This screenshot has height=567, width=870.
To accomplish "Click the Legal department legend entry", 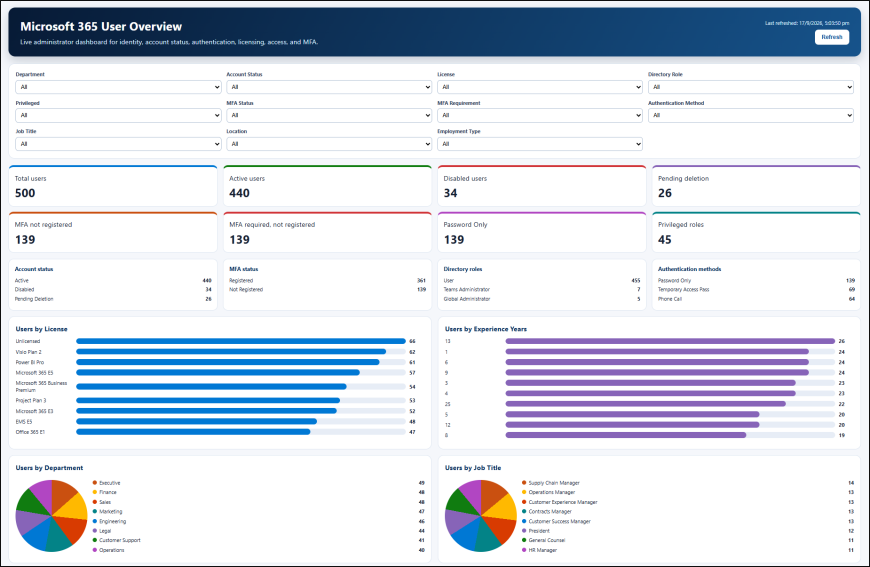I will 259,531.
